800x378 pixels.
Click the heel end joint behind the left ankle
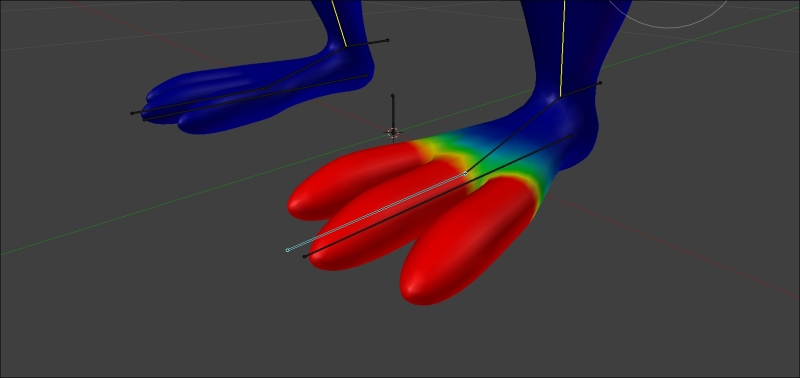388,40
